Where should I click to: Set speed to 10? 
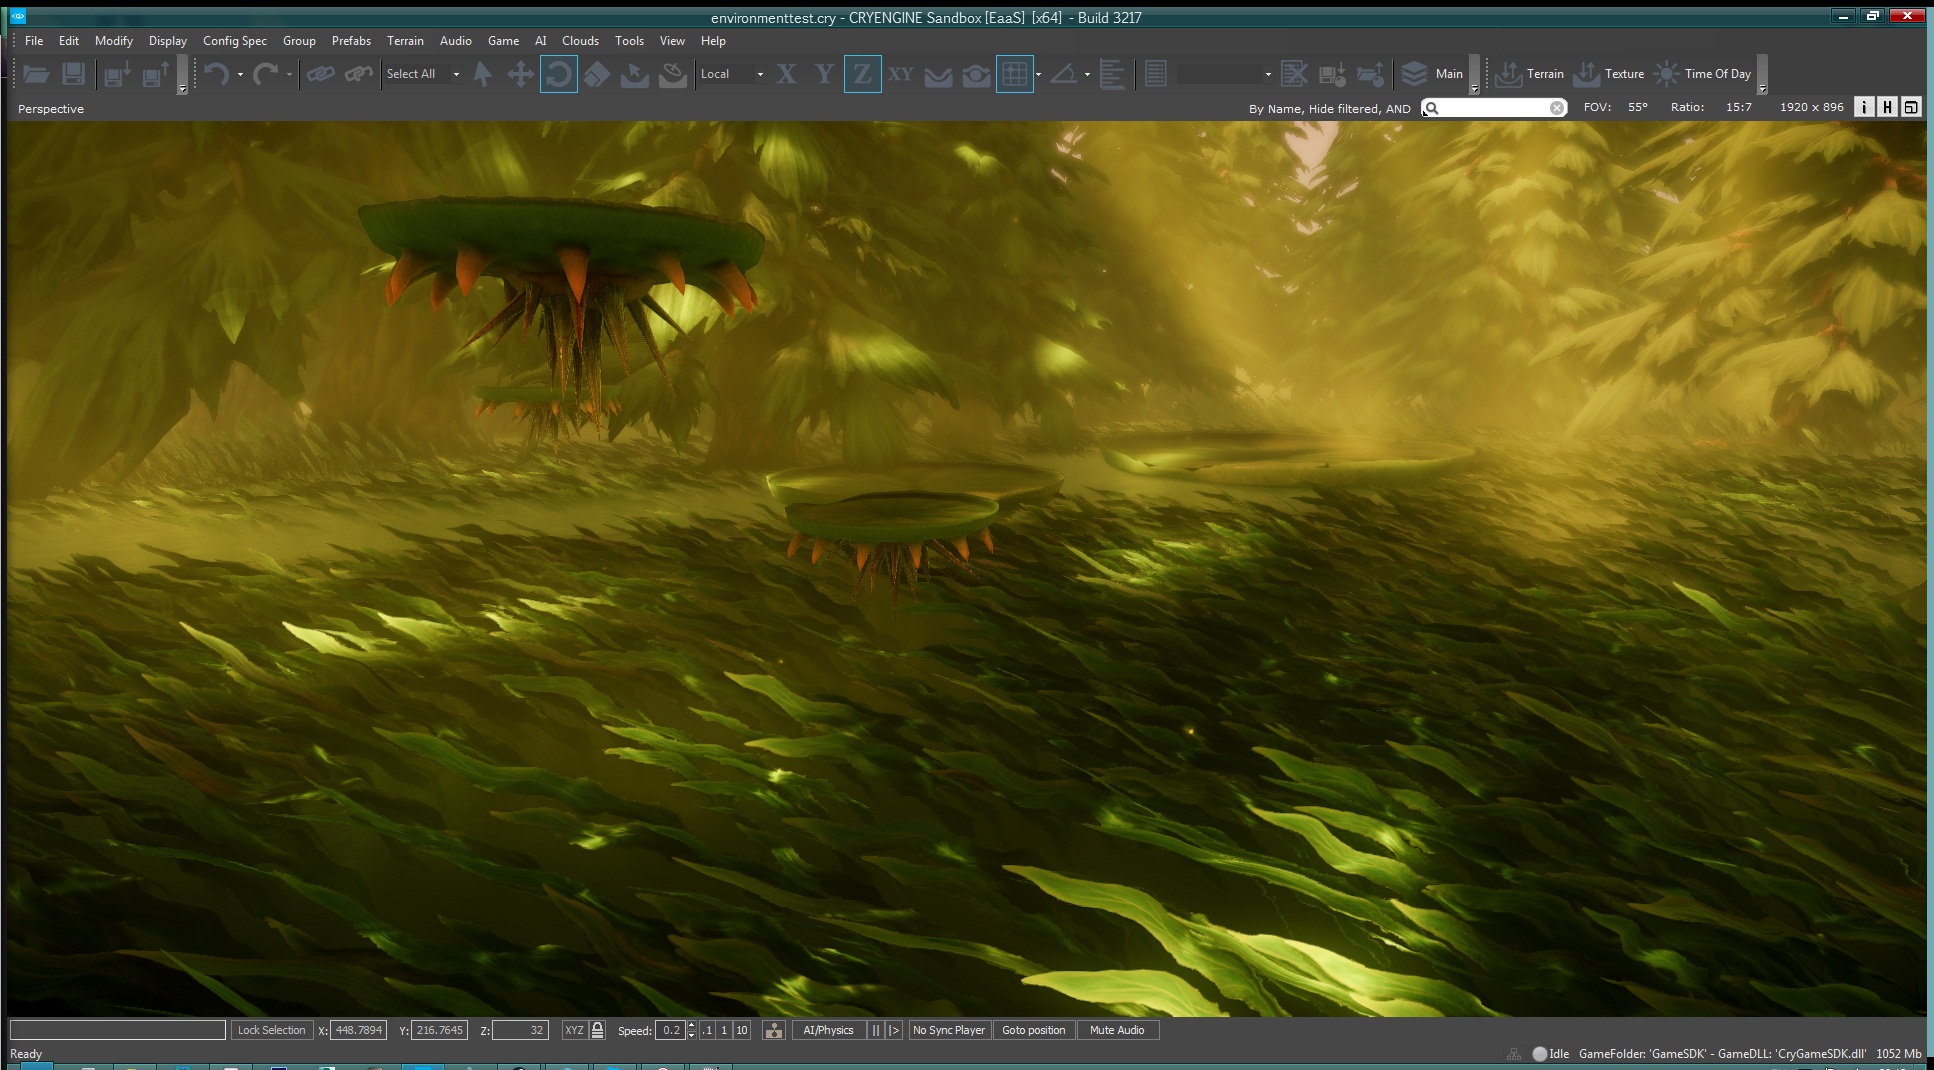[x=741, y=1030]
